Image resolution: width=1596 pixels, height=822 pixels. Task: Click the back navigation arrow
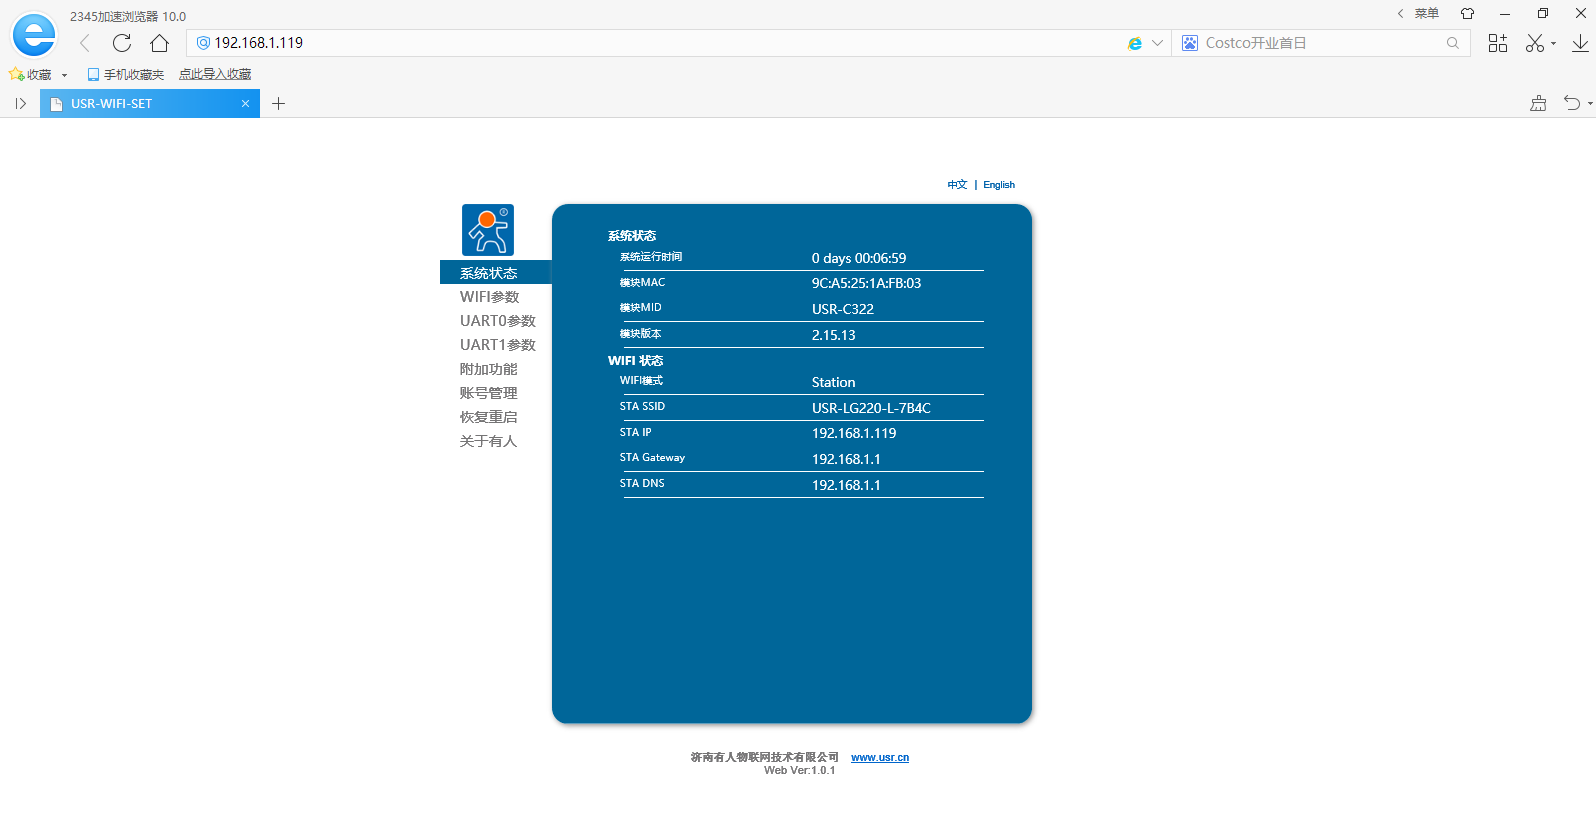tap(85, 43)
